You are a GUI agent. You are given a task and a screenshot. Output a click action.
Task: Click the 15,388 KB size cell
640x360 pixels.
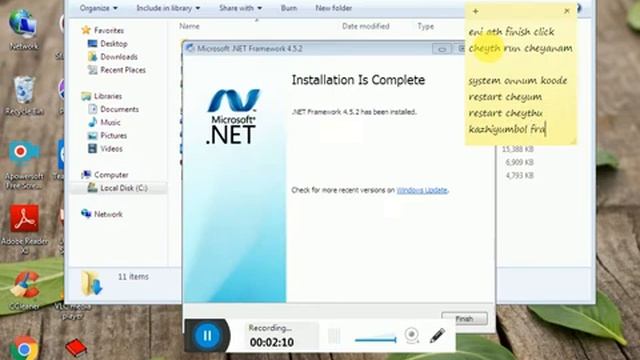point(518,149)
